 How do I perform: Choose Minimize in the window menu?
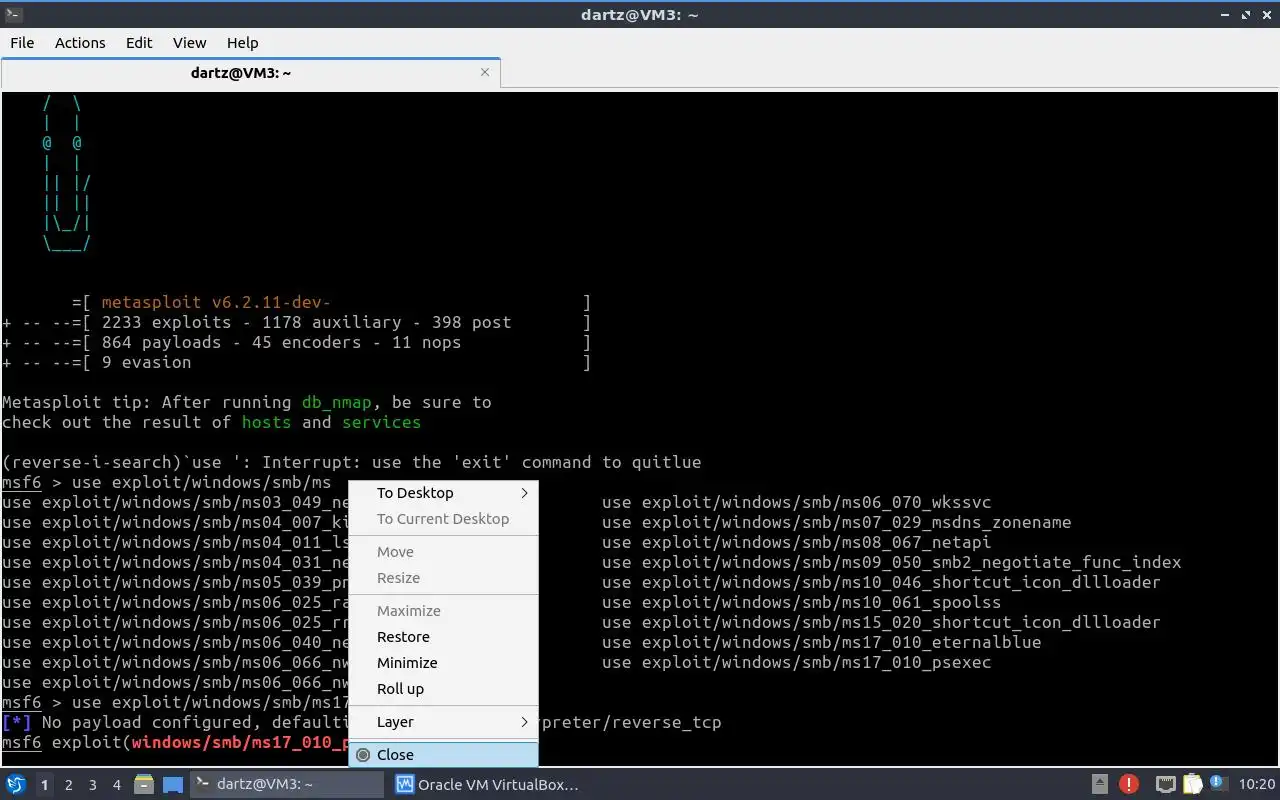[443, 663]
